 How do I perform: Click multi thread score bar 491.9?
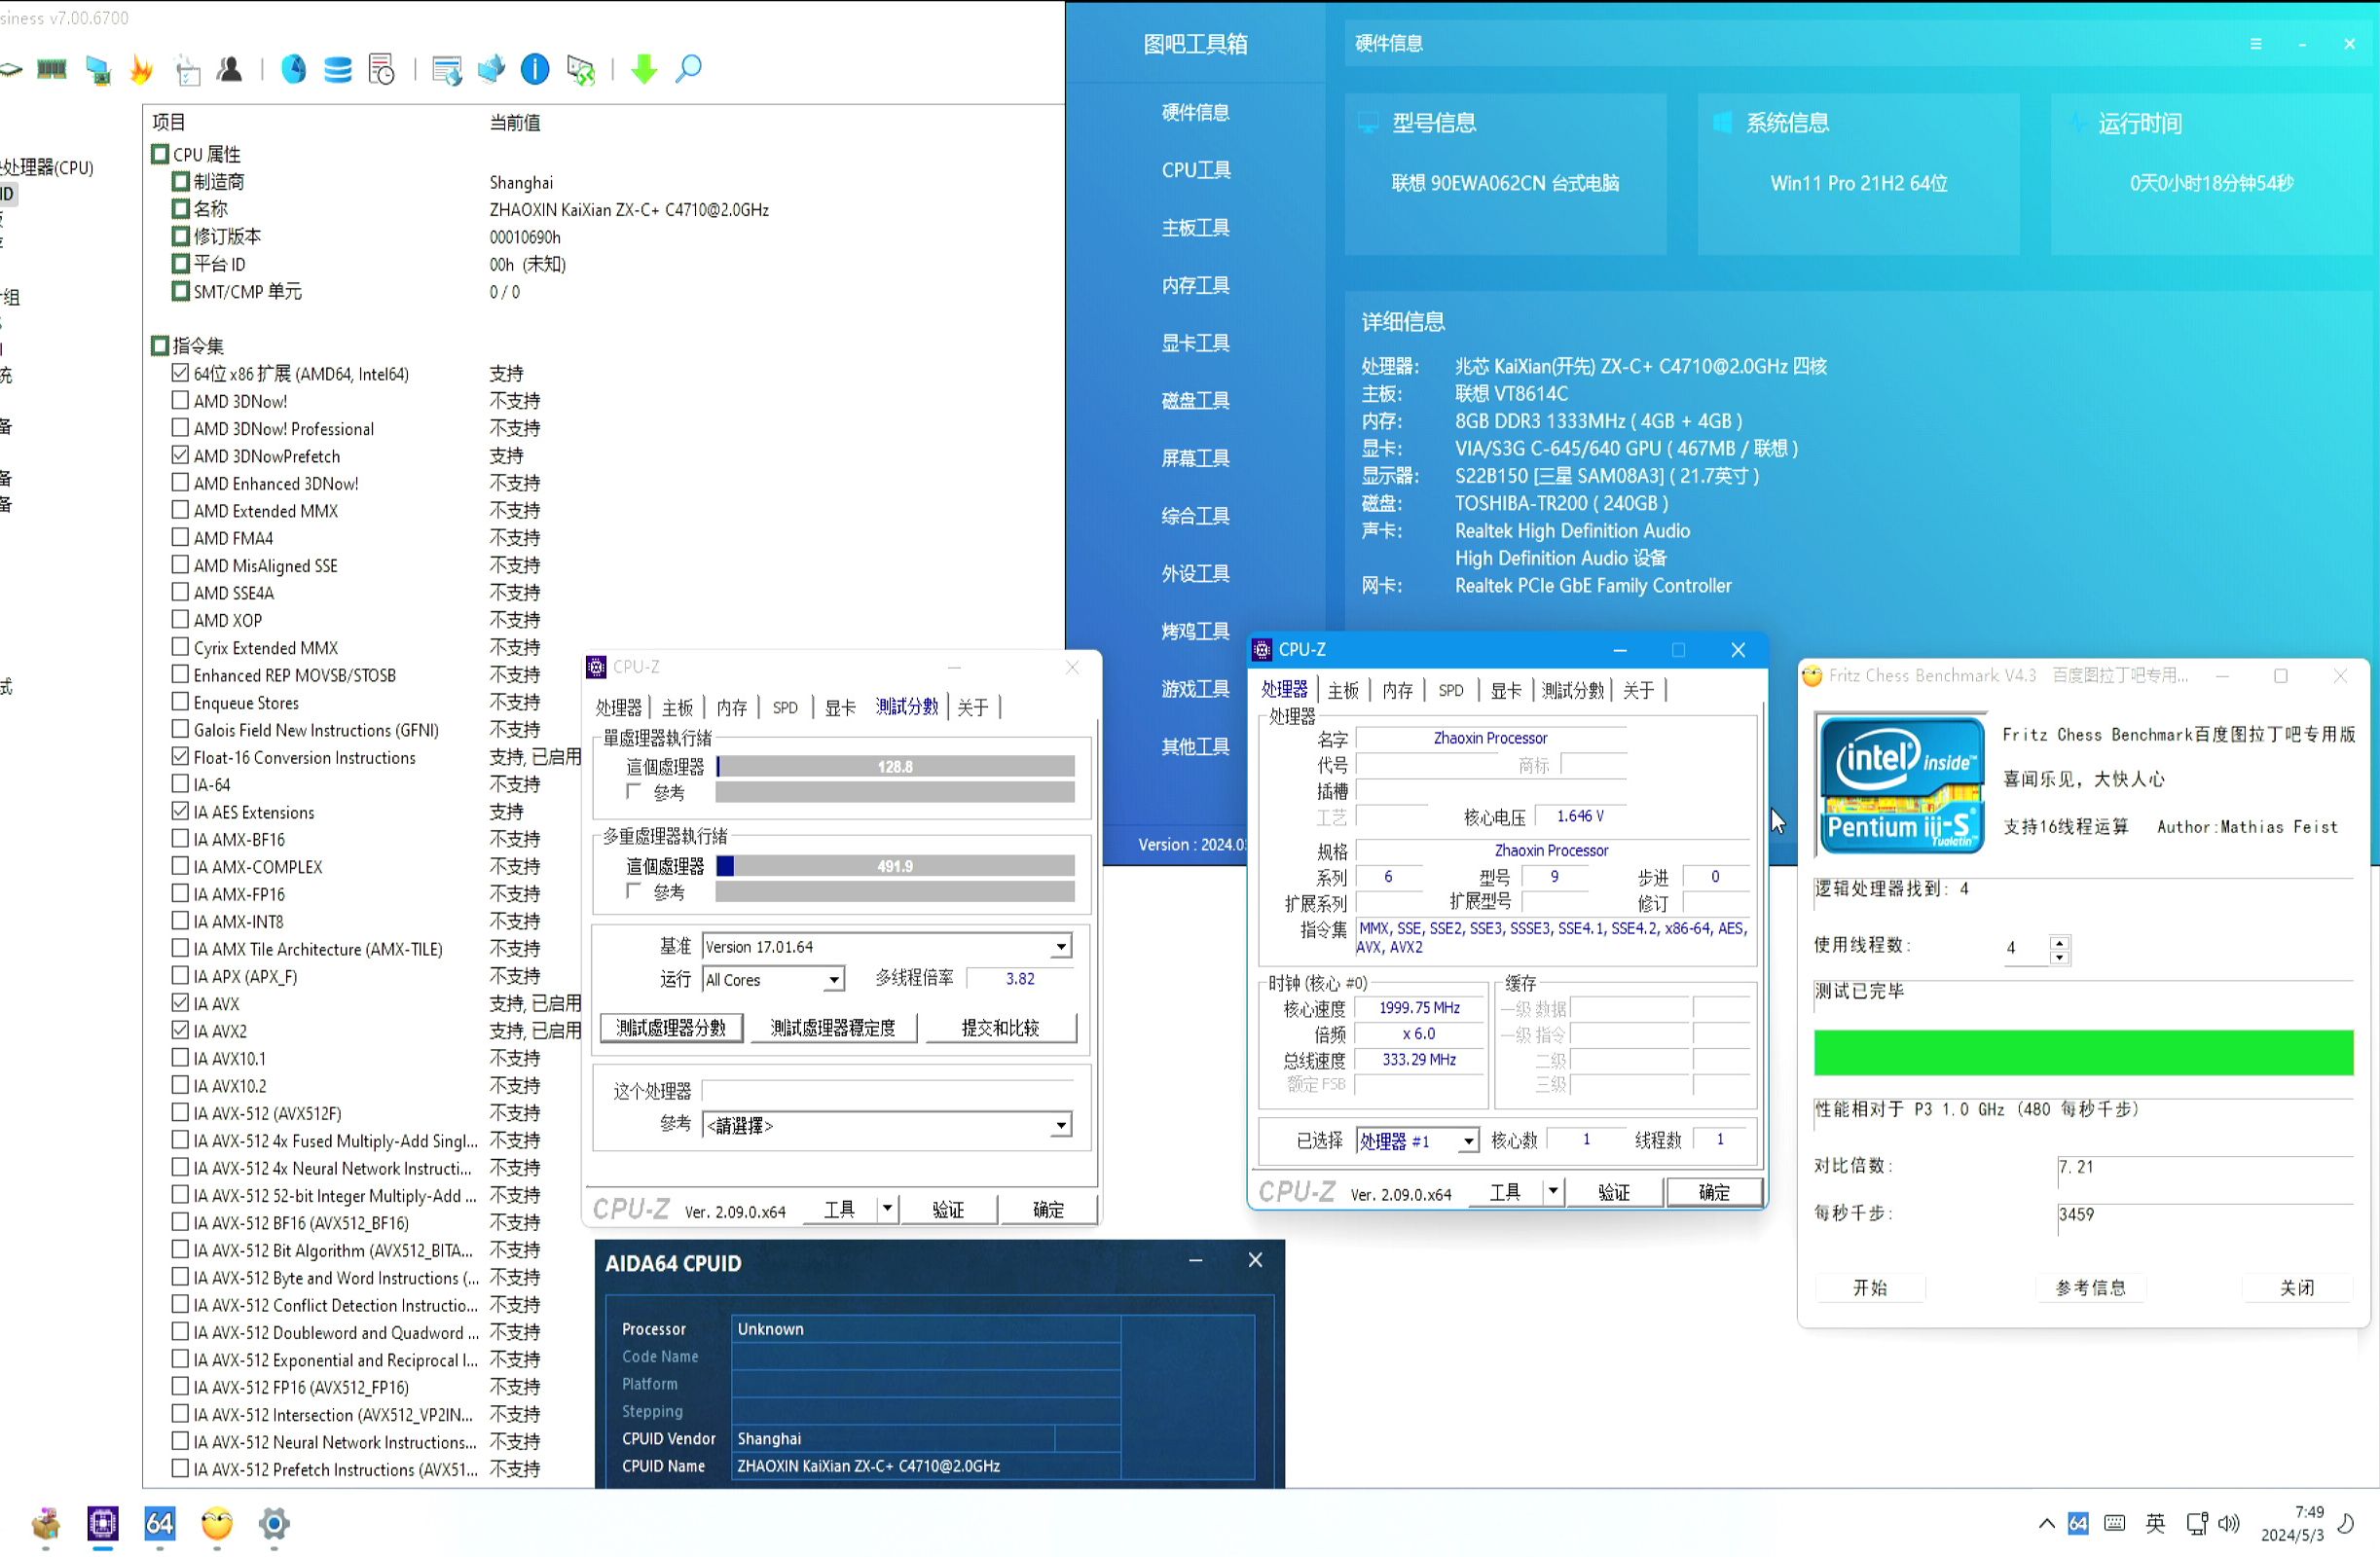point(895,866)
